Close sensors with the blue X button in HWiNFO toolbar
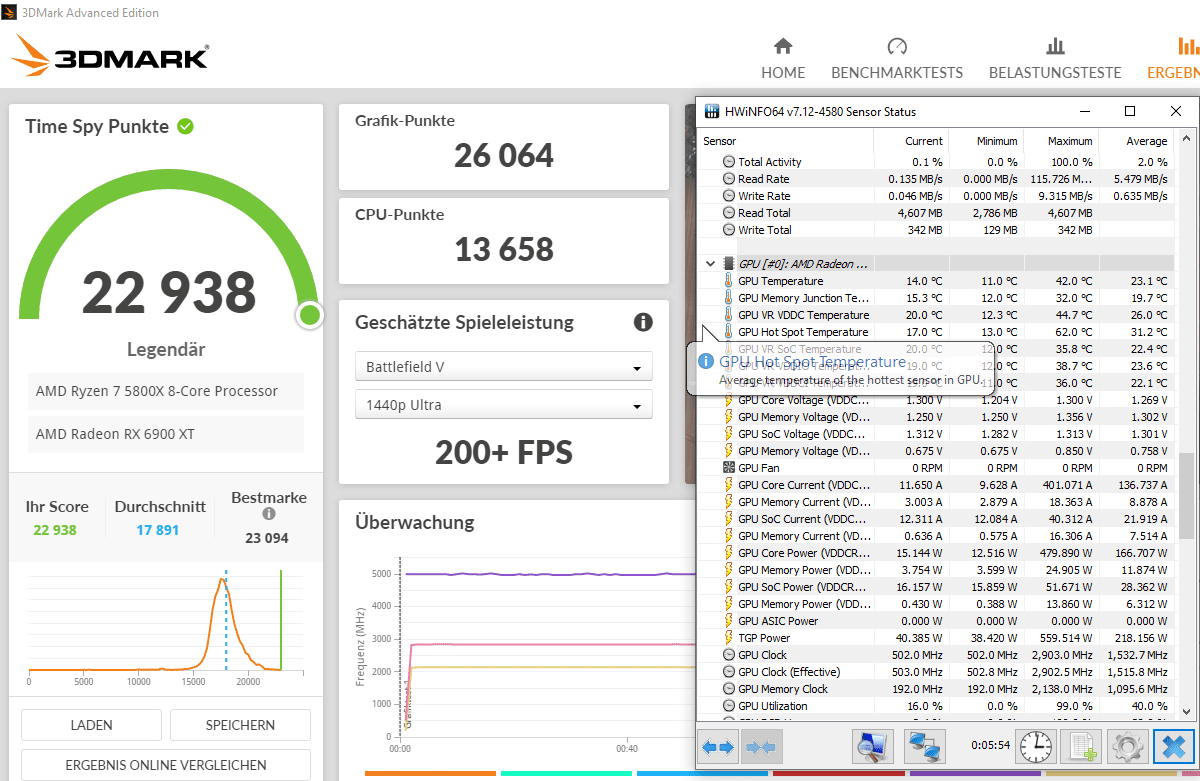Image resolution: width=1200 pixels, height=781 pixels. (x=1174, y=746)
